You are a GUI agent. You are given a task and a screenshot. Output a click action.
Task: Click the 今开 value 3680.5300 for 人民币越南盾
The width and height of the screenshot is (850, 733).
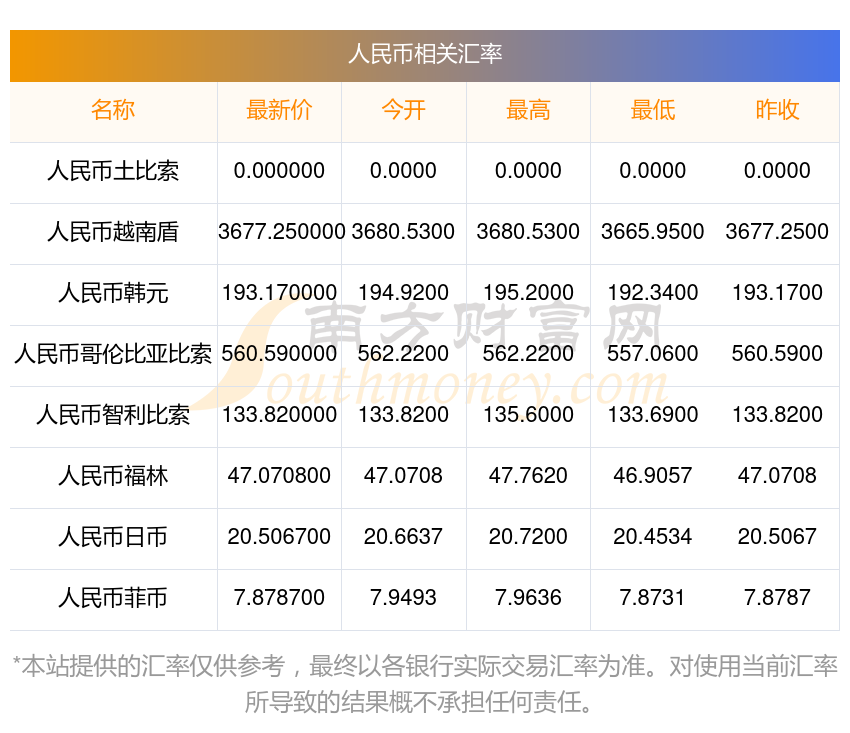(x=403, y=232)
